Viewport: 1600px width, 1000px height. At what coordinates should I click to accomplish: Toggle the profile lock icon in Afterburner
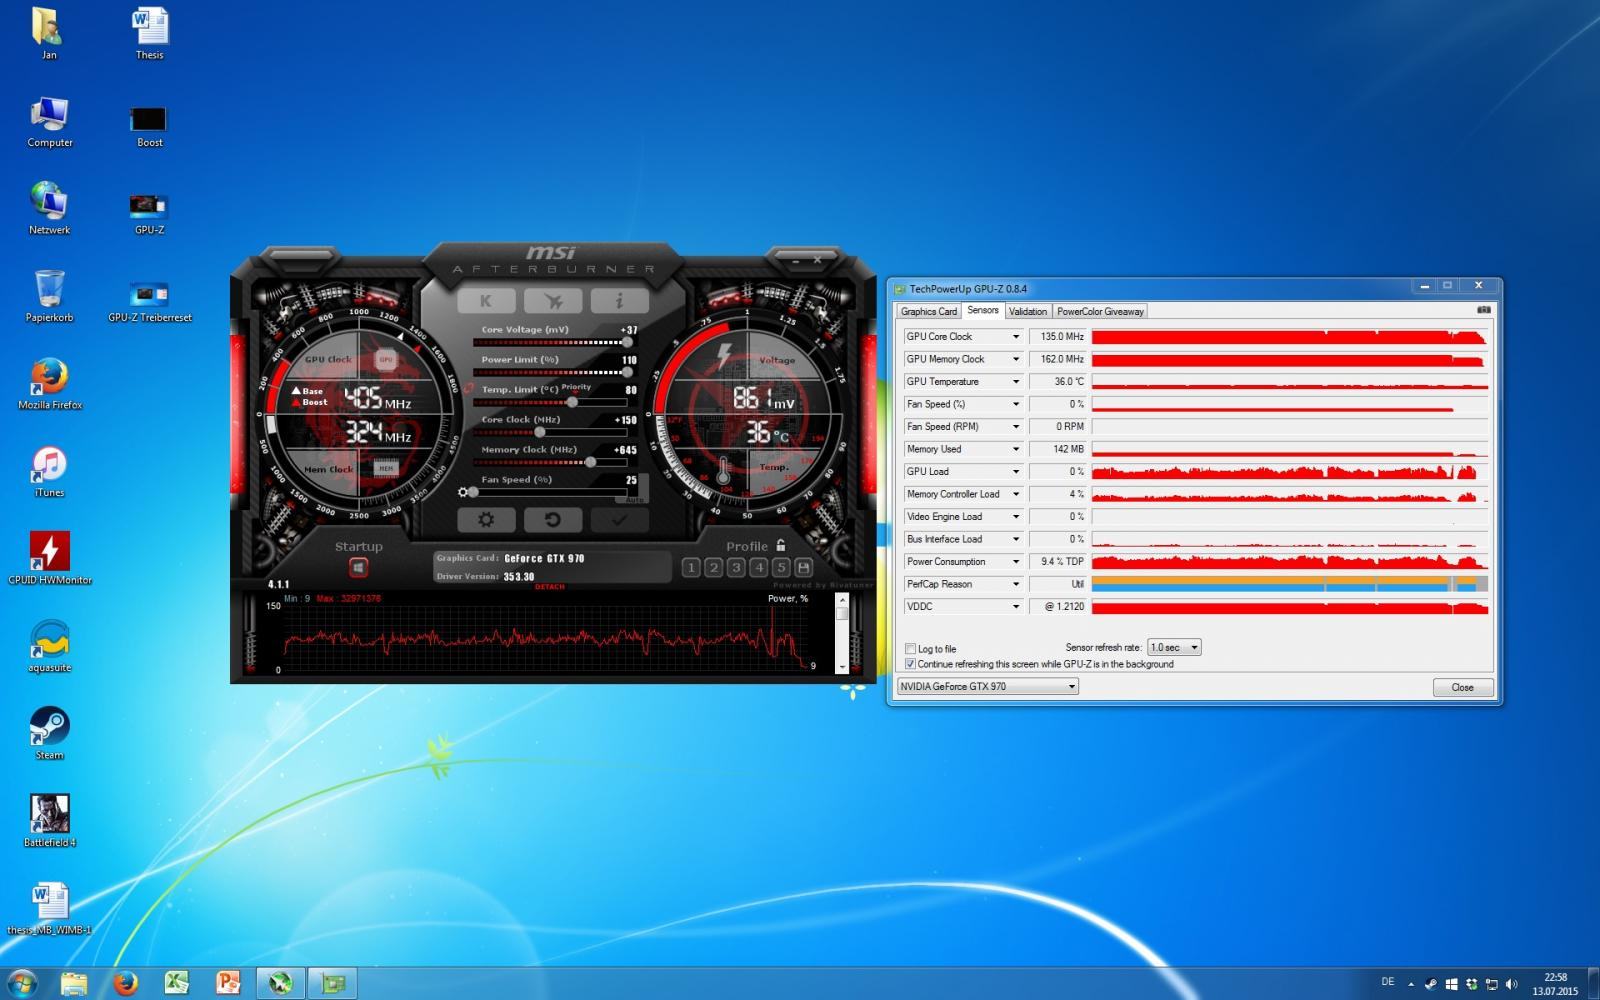tap(780, 545)
